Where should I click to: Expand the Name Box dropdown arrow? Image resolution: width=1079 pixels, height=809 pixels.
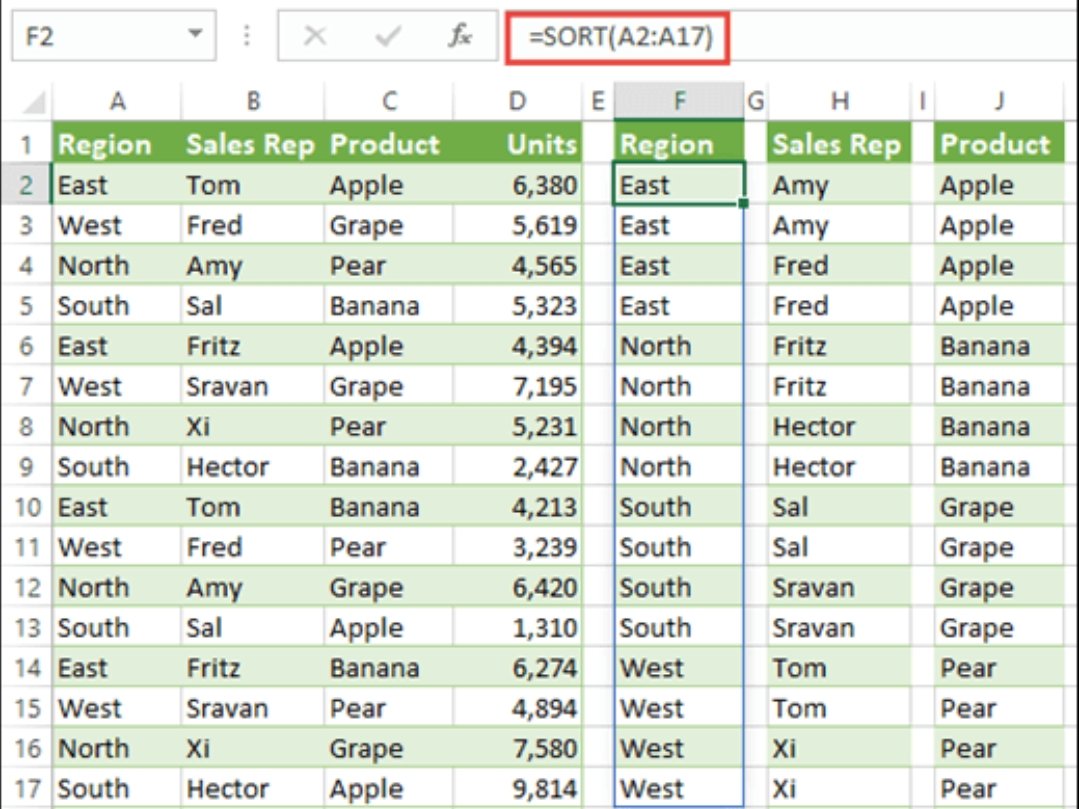coord(195,37)
